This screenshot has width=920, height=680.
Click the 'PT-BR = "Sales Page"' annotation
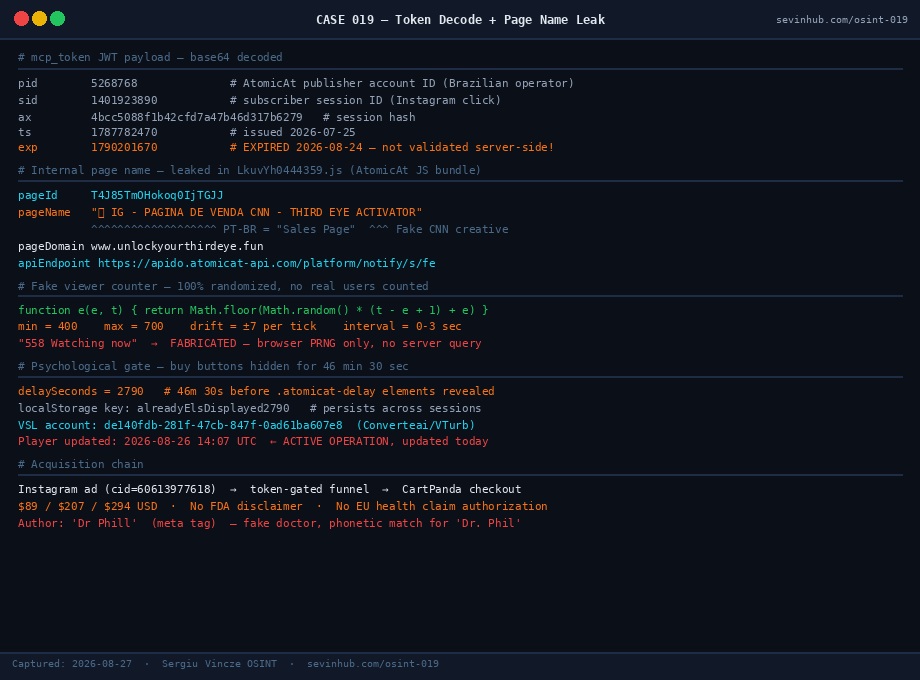(x=289, y=229)
